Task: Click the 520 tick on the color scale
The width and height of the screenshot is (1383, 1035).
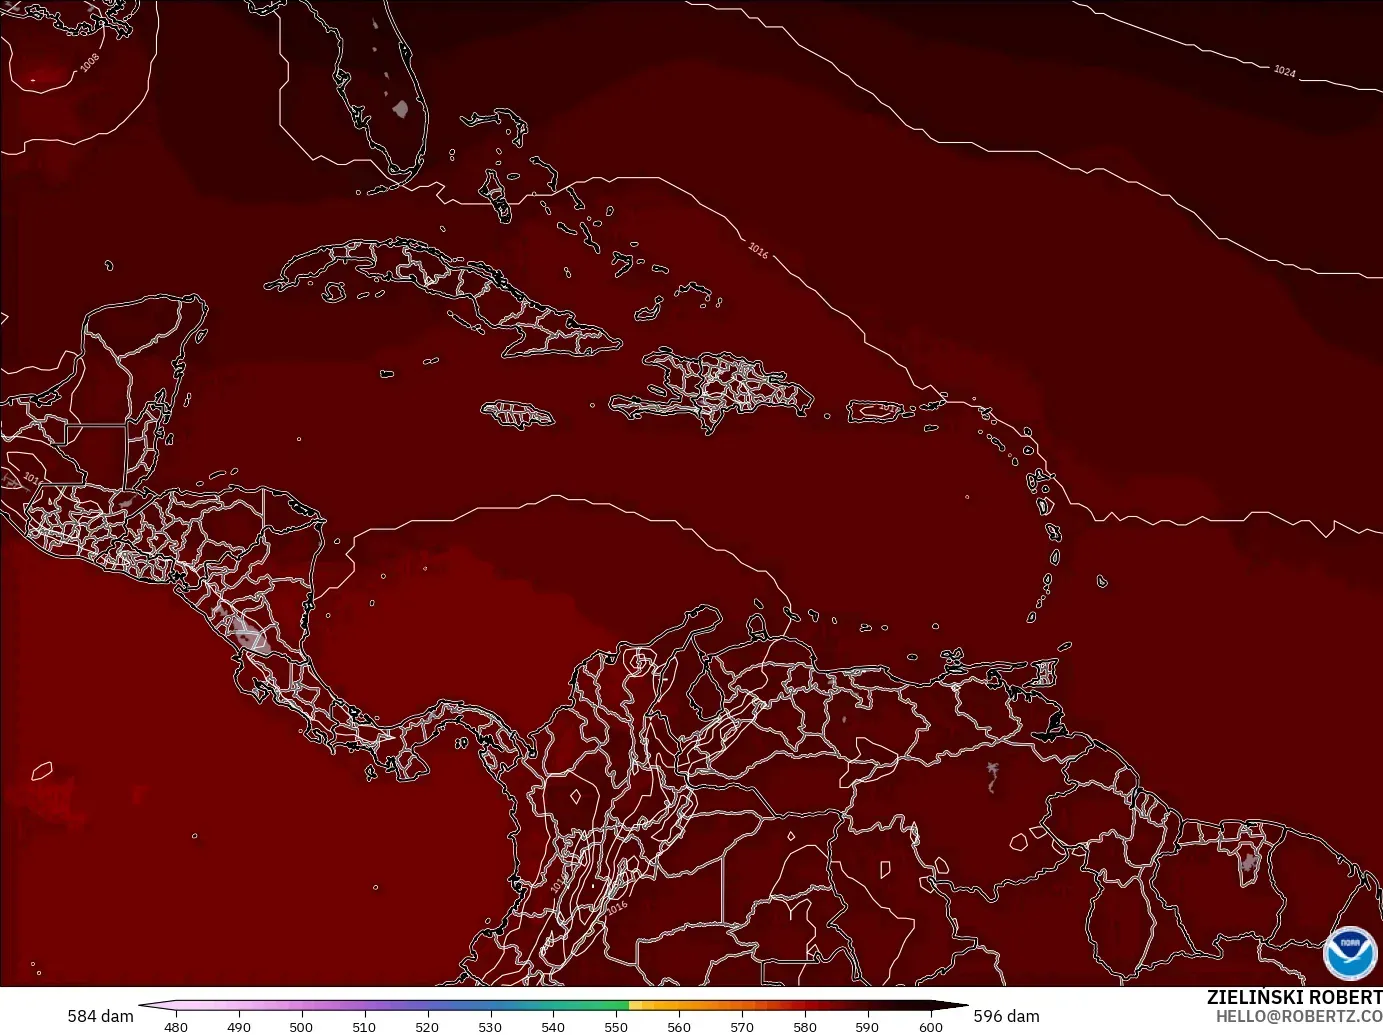Action: click(427, 1027)
